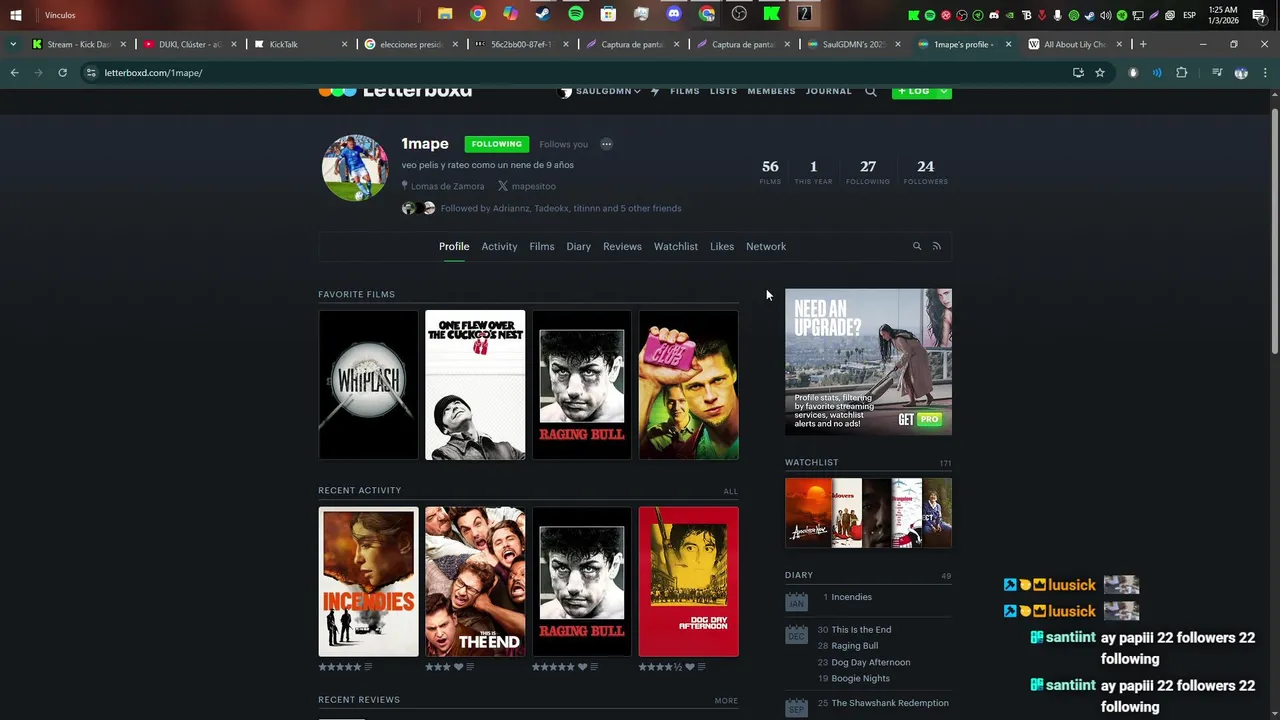View site information icon in address bar
Image resolution: width=1280 pixels, height=720 pixels.
(91, 73)
